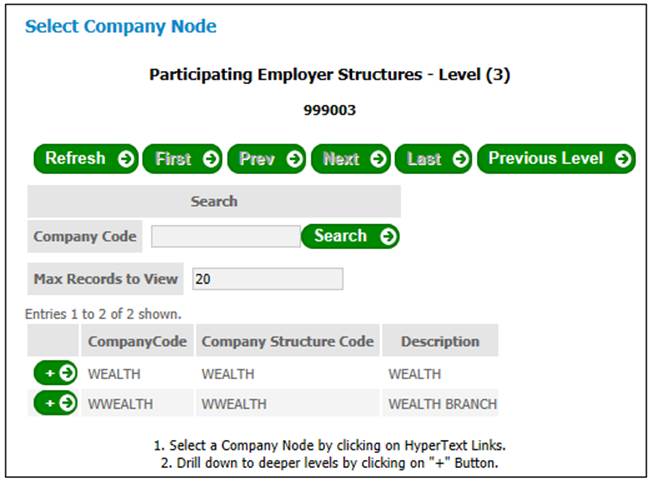
Task: Focus the Company Code input field
Action: (225, 237)
